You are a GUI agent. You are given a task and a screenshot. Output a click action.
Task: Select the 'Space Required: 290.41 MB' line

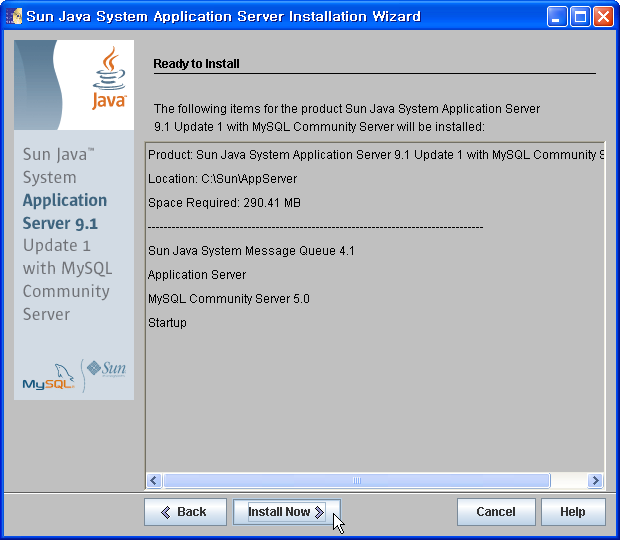pos(224,203)
